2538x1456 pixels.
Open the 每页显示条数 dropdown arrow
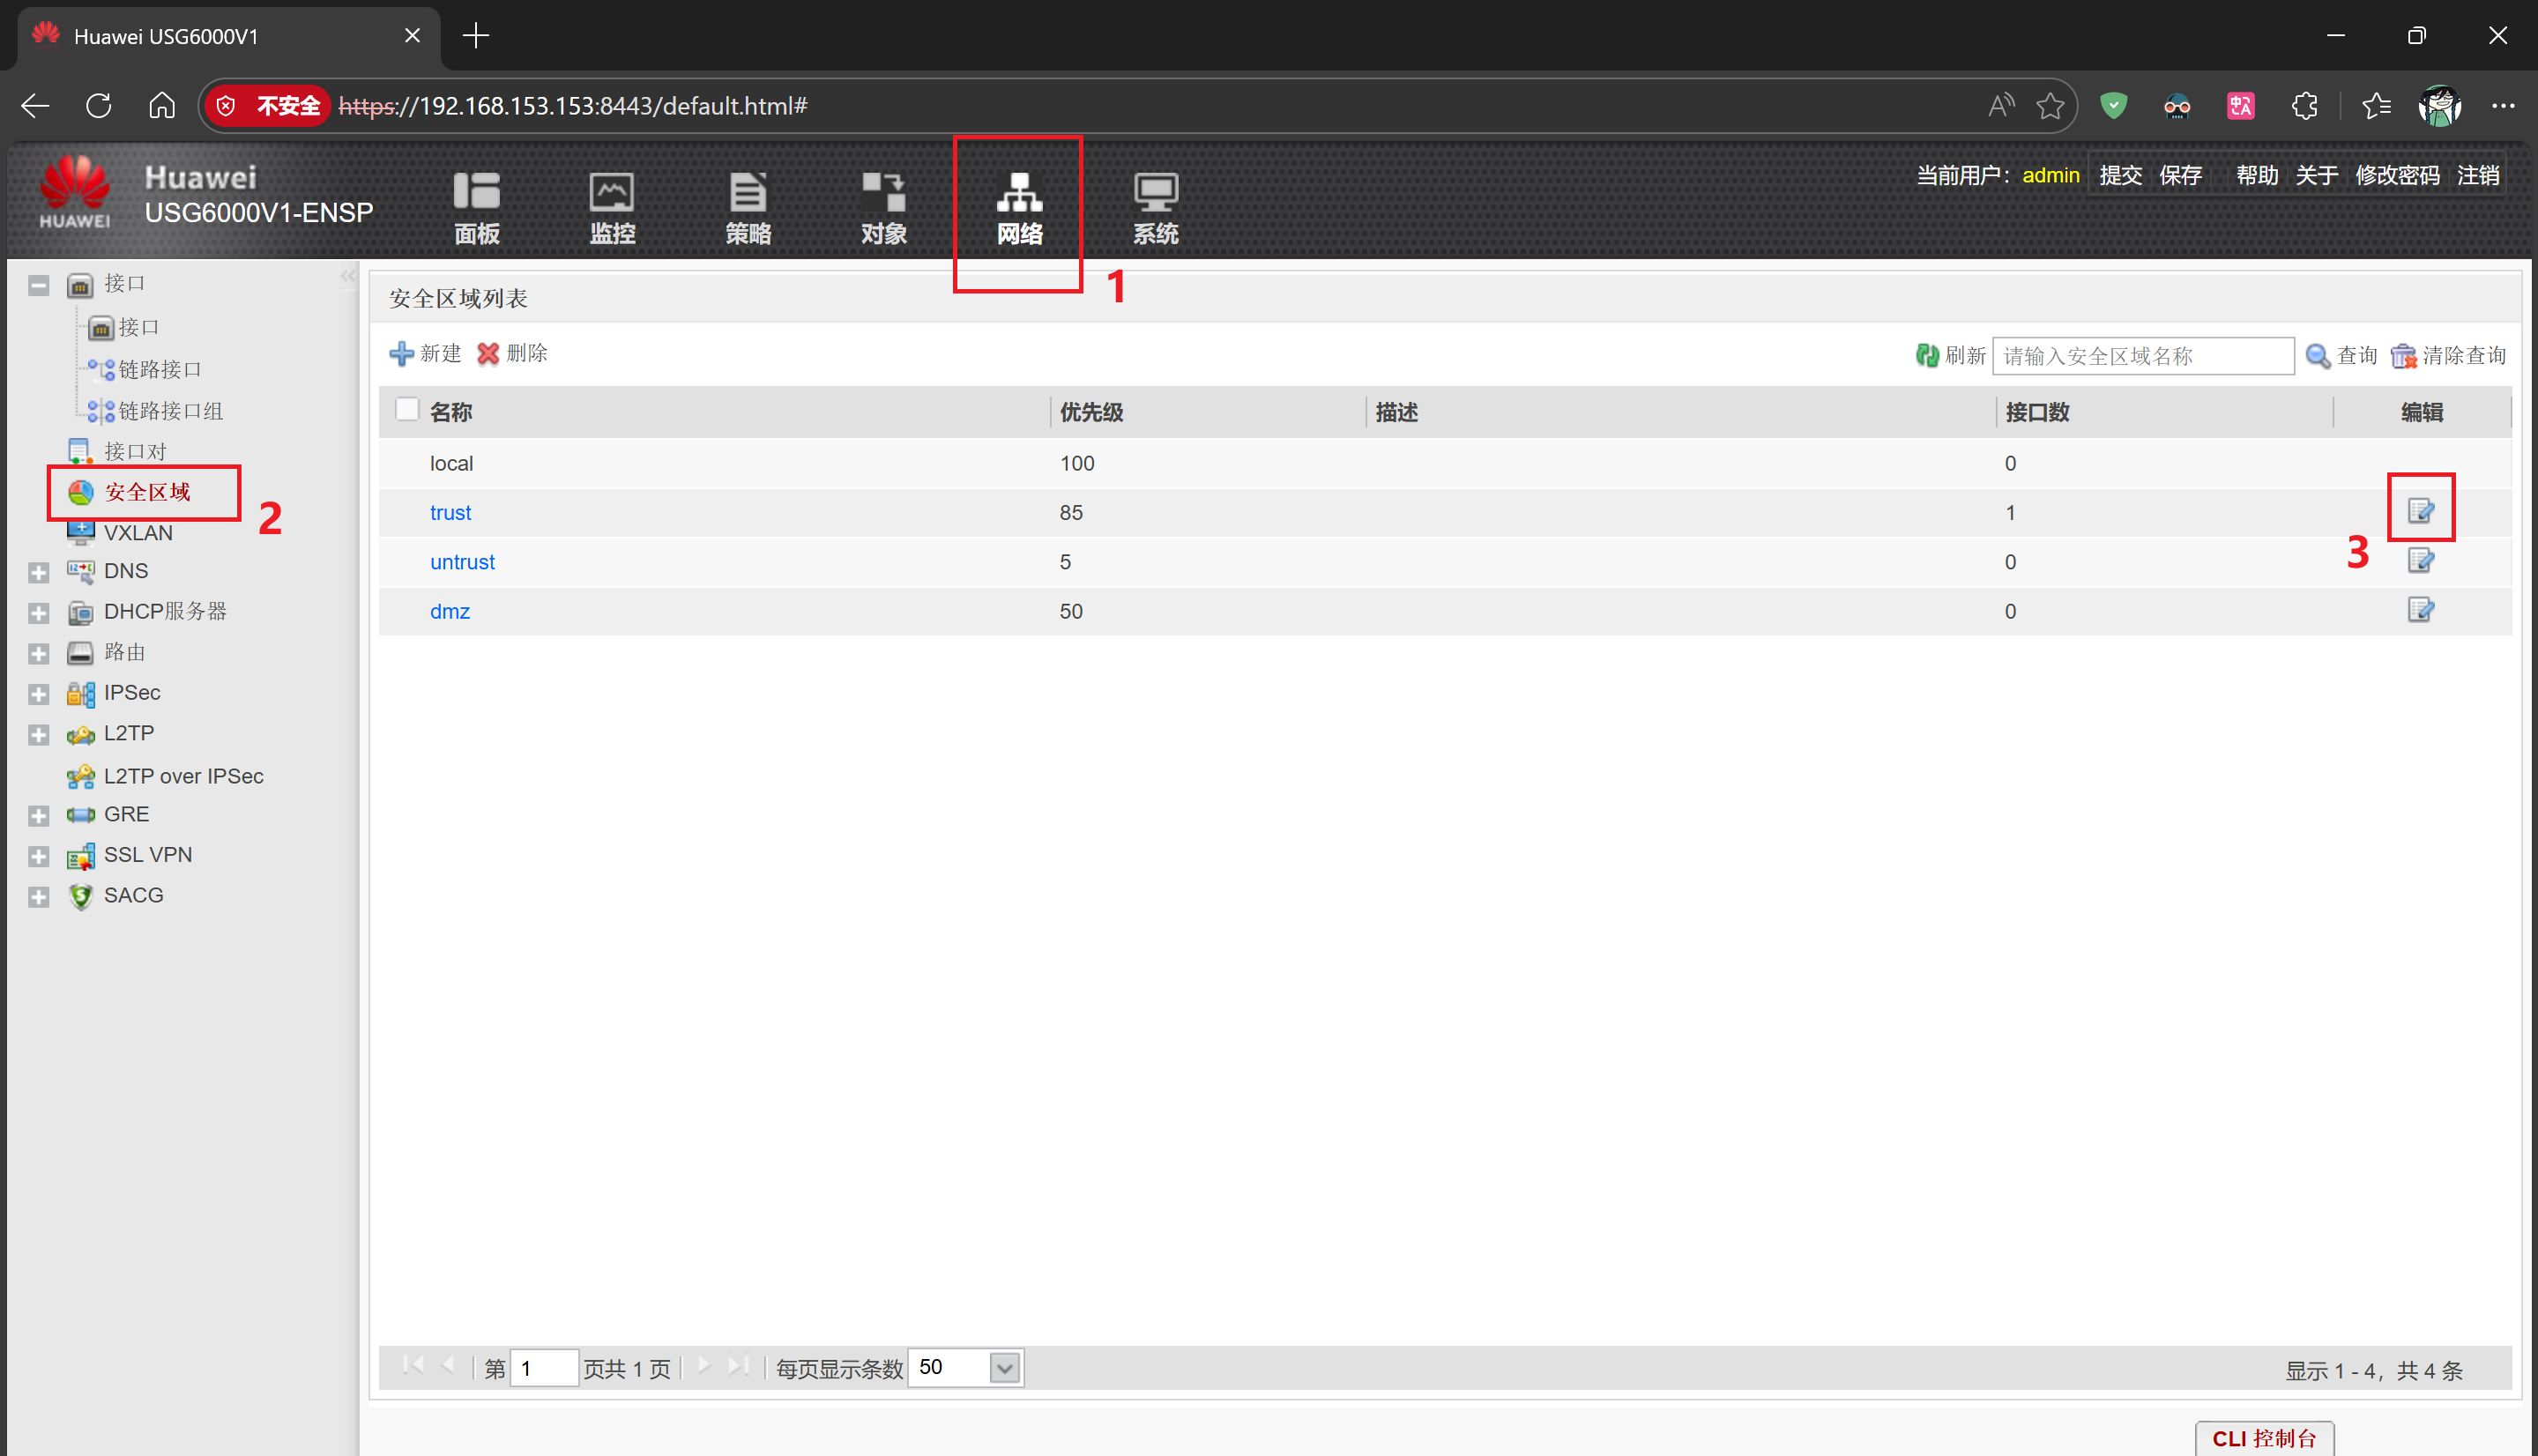pos(1004,1368)
